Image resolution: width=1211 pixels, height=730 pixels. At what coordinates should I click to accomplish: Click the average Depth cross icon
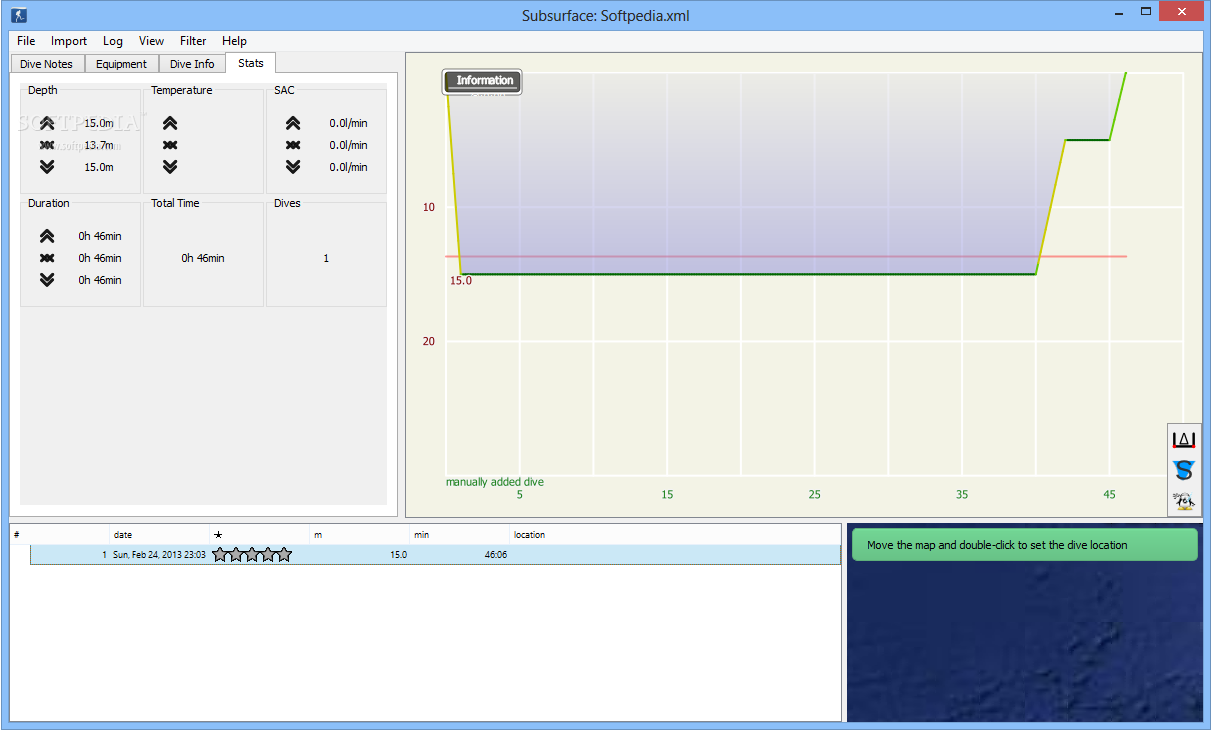47,145
